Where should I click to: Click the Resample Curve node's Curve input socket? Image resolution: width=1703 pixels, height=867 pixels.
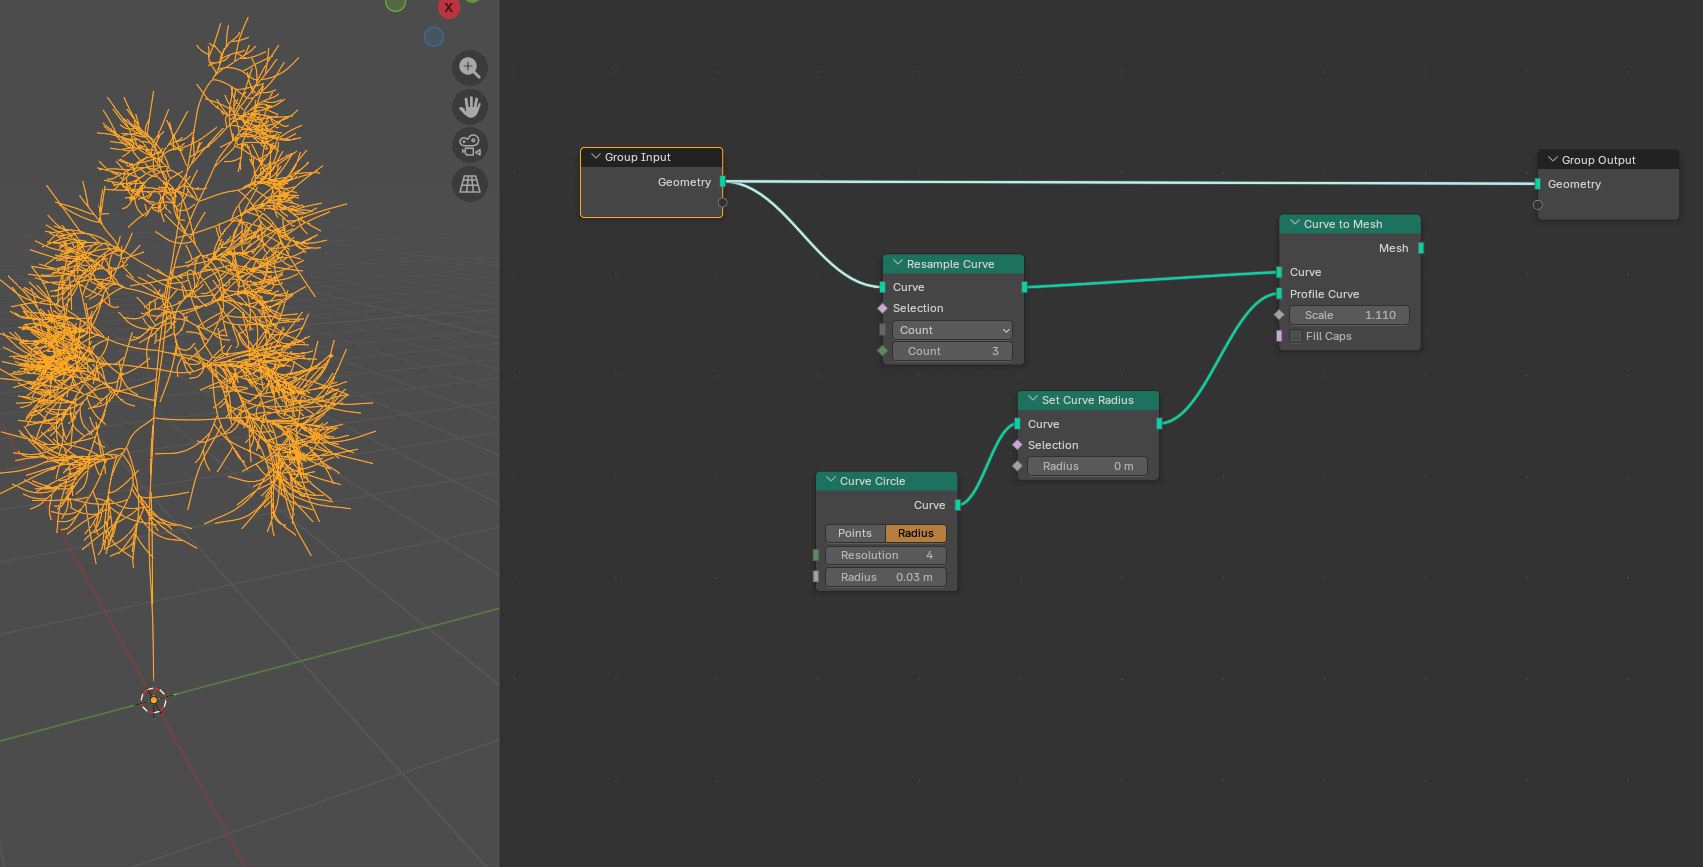(x=882, y=287)
